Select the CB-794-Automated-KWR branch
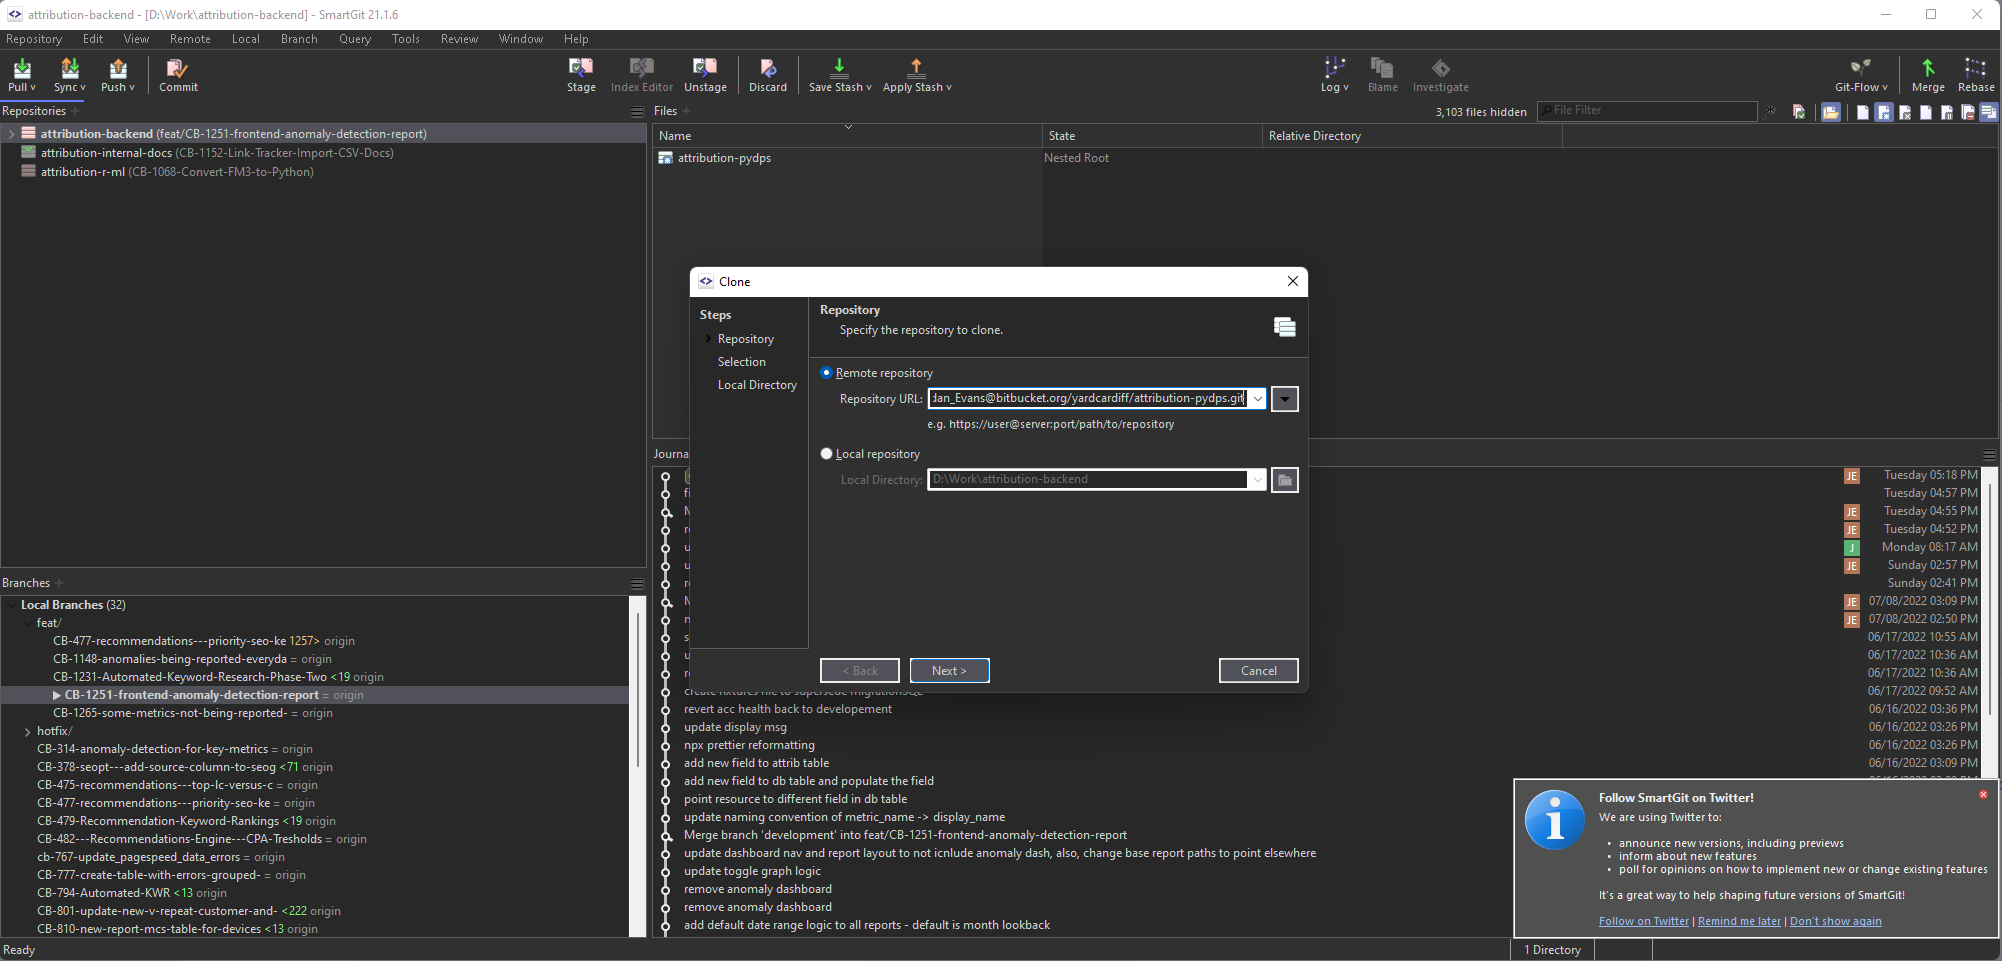Viewport: 2002px width, 961px height. (103, 893)
